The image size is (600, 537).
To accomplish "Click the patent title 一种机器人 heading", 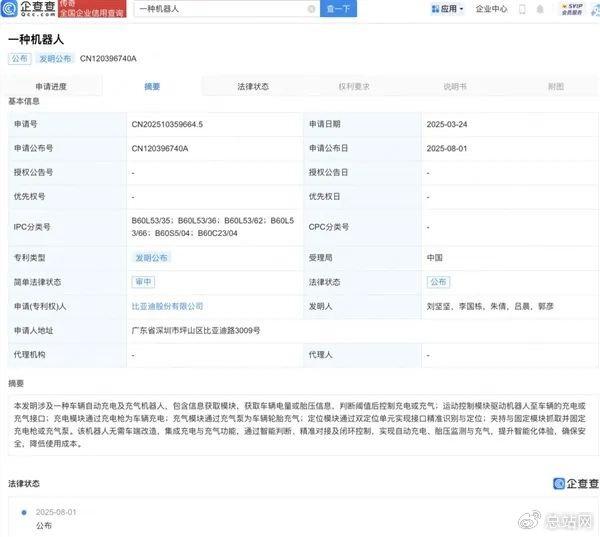I will tap(36, 39).
